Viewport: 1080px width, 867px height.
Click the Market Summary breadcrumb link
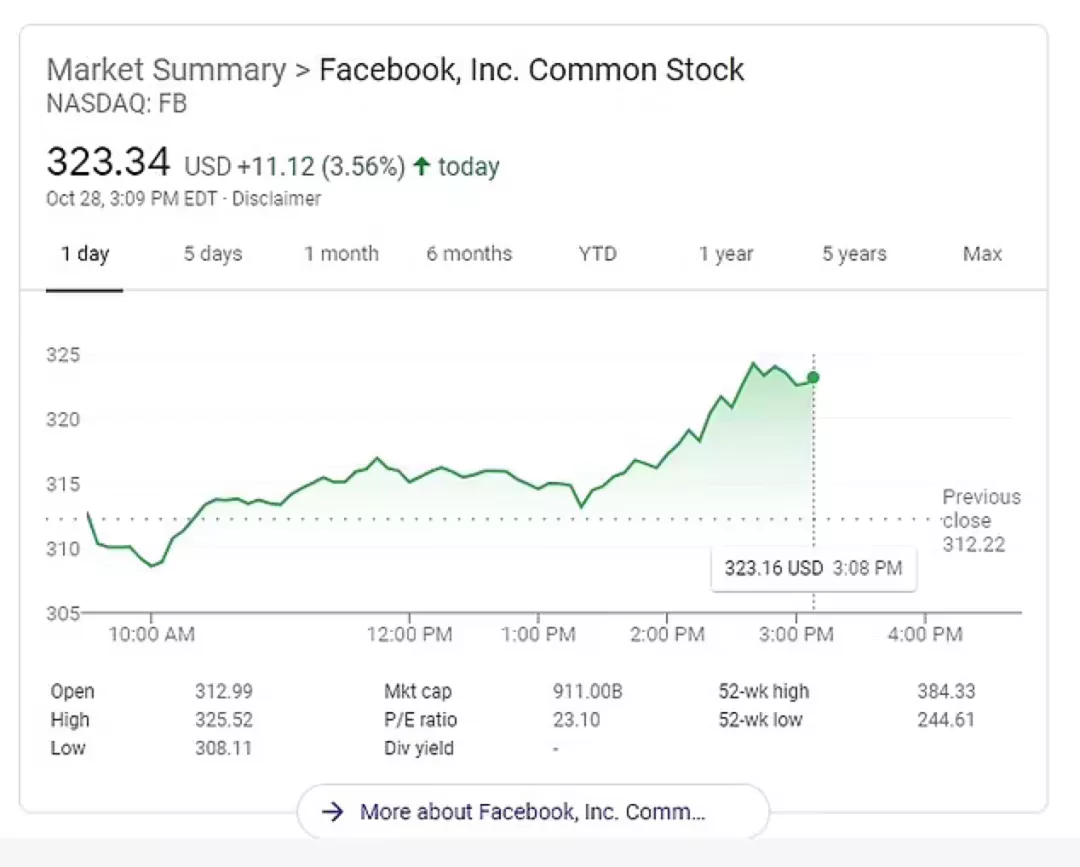click(166, 70)
